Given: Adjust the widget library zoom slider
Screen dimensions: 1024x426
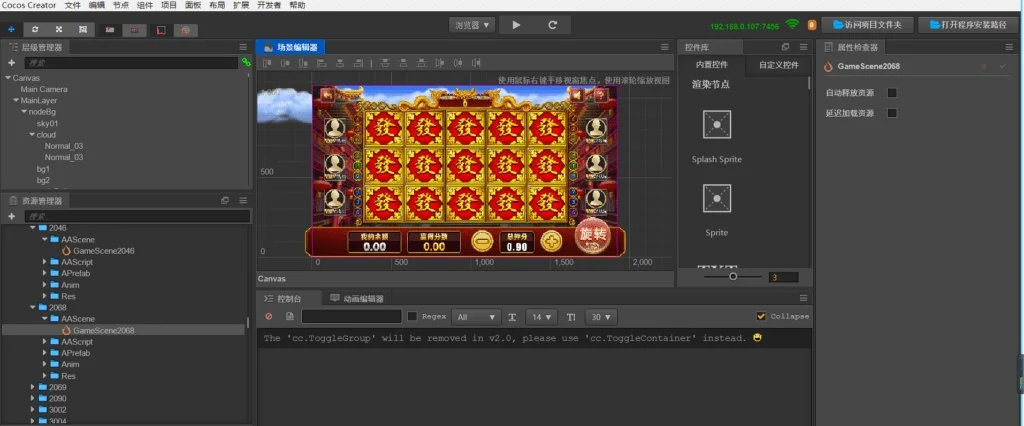Looking at the screenshot, I should [x=733, y=276].
